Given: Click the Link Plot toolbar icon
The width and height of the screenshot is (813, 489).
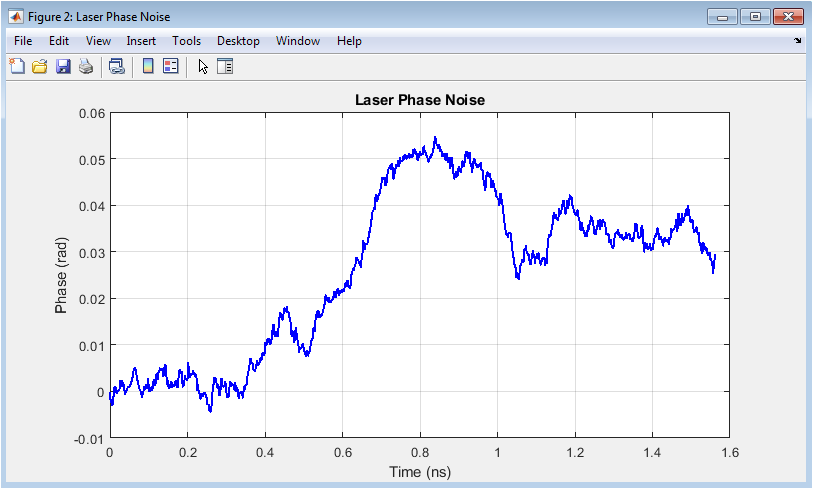Looking at the screenshot, I should (117, 67).
